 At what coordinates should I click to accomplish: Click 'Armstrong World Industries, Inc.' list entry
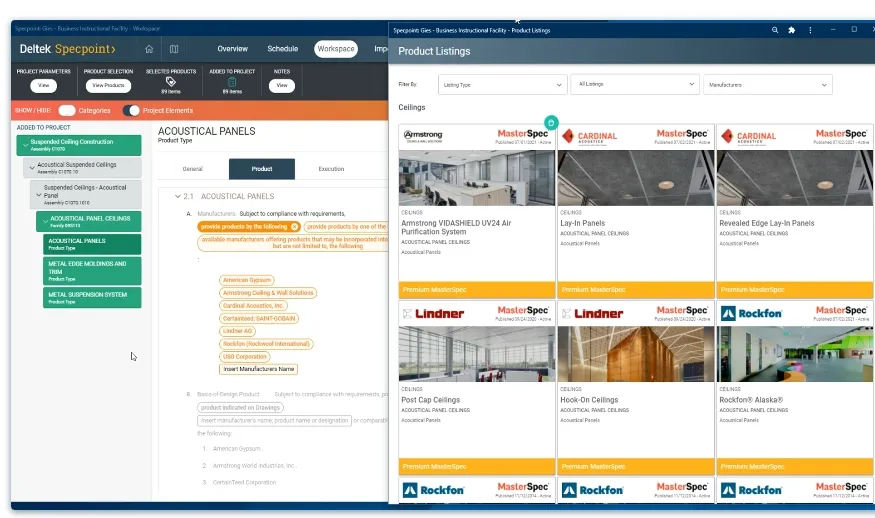point(254,466)
